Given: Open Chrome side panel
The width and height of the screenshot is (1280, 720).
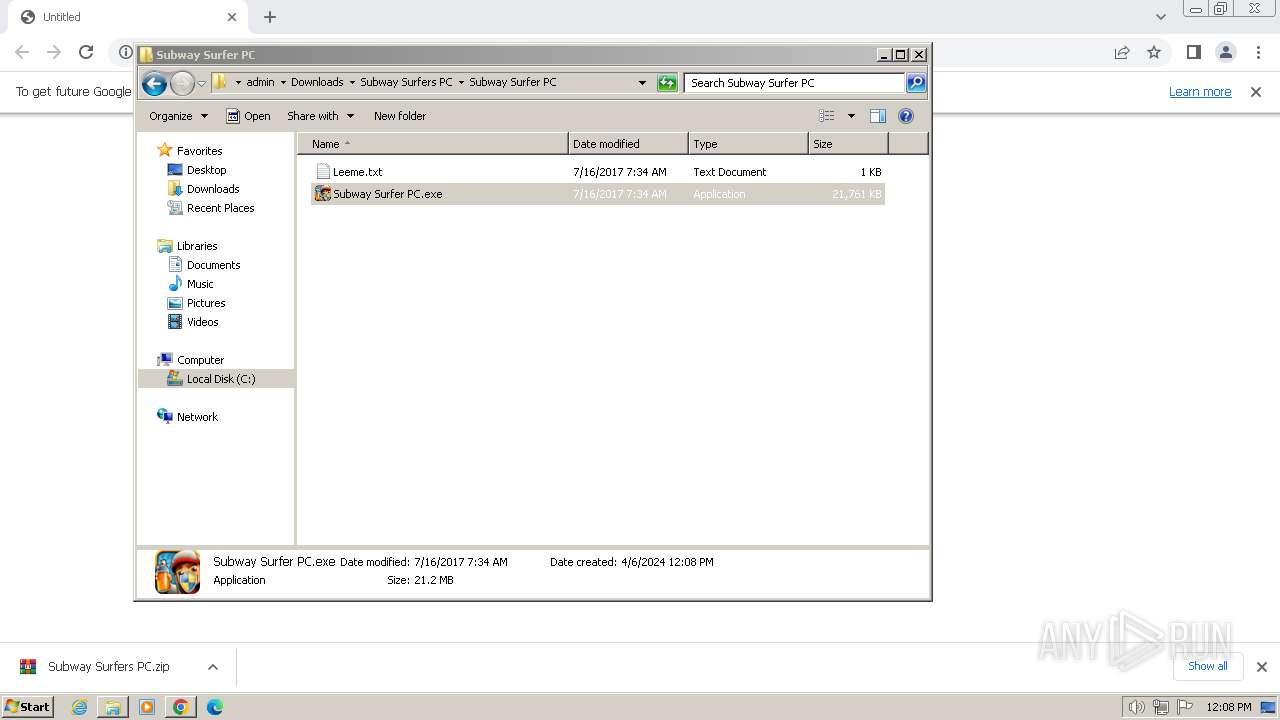Looking at the screenshot, I should coord(1194,52).
